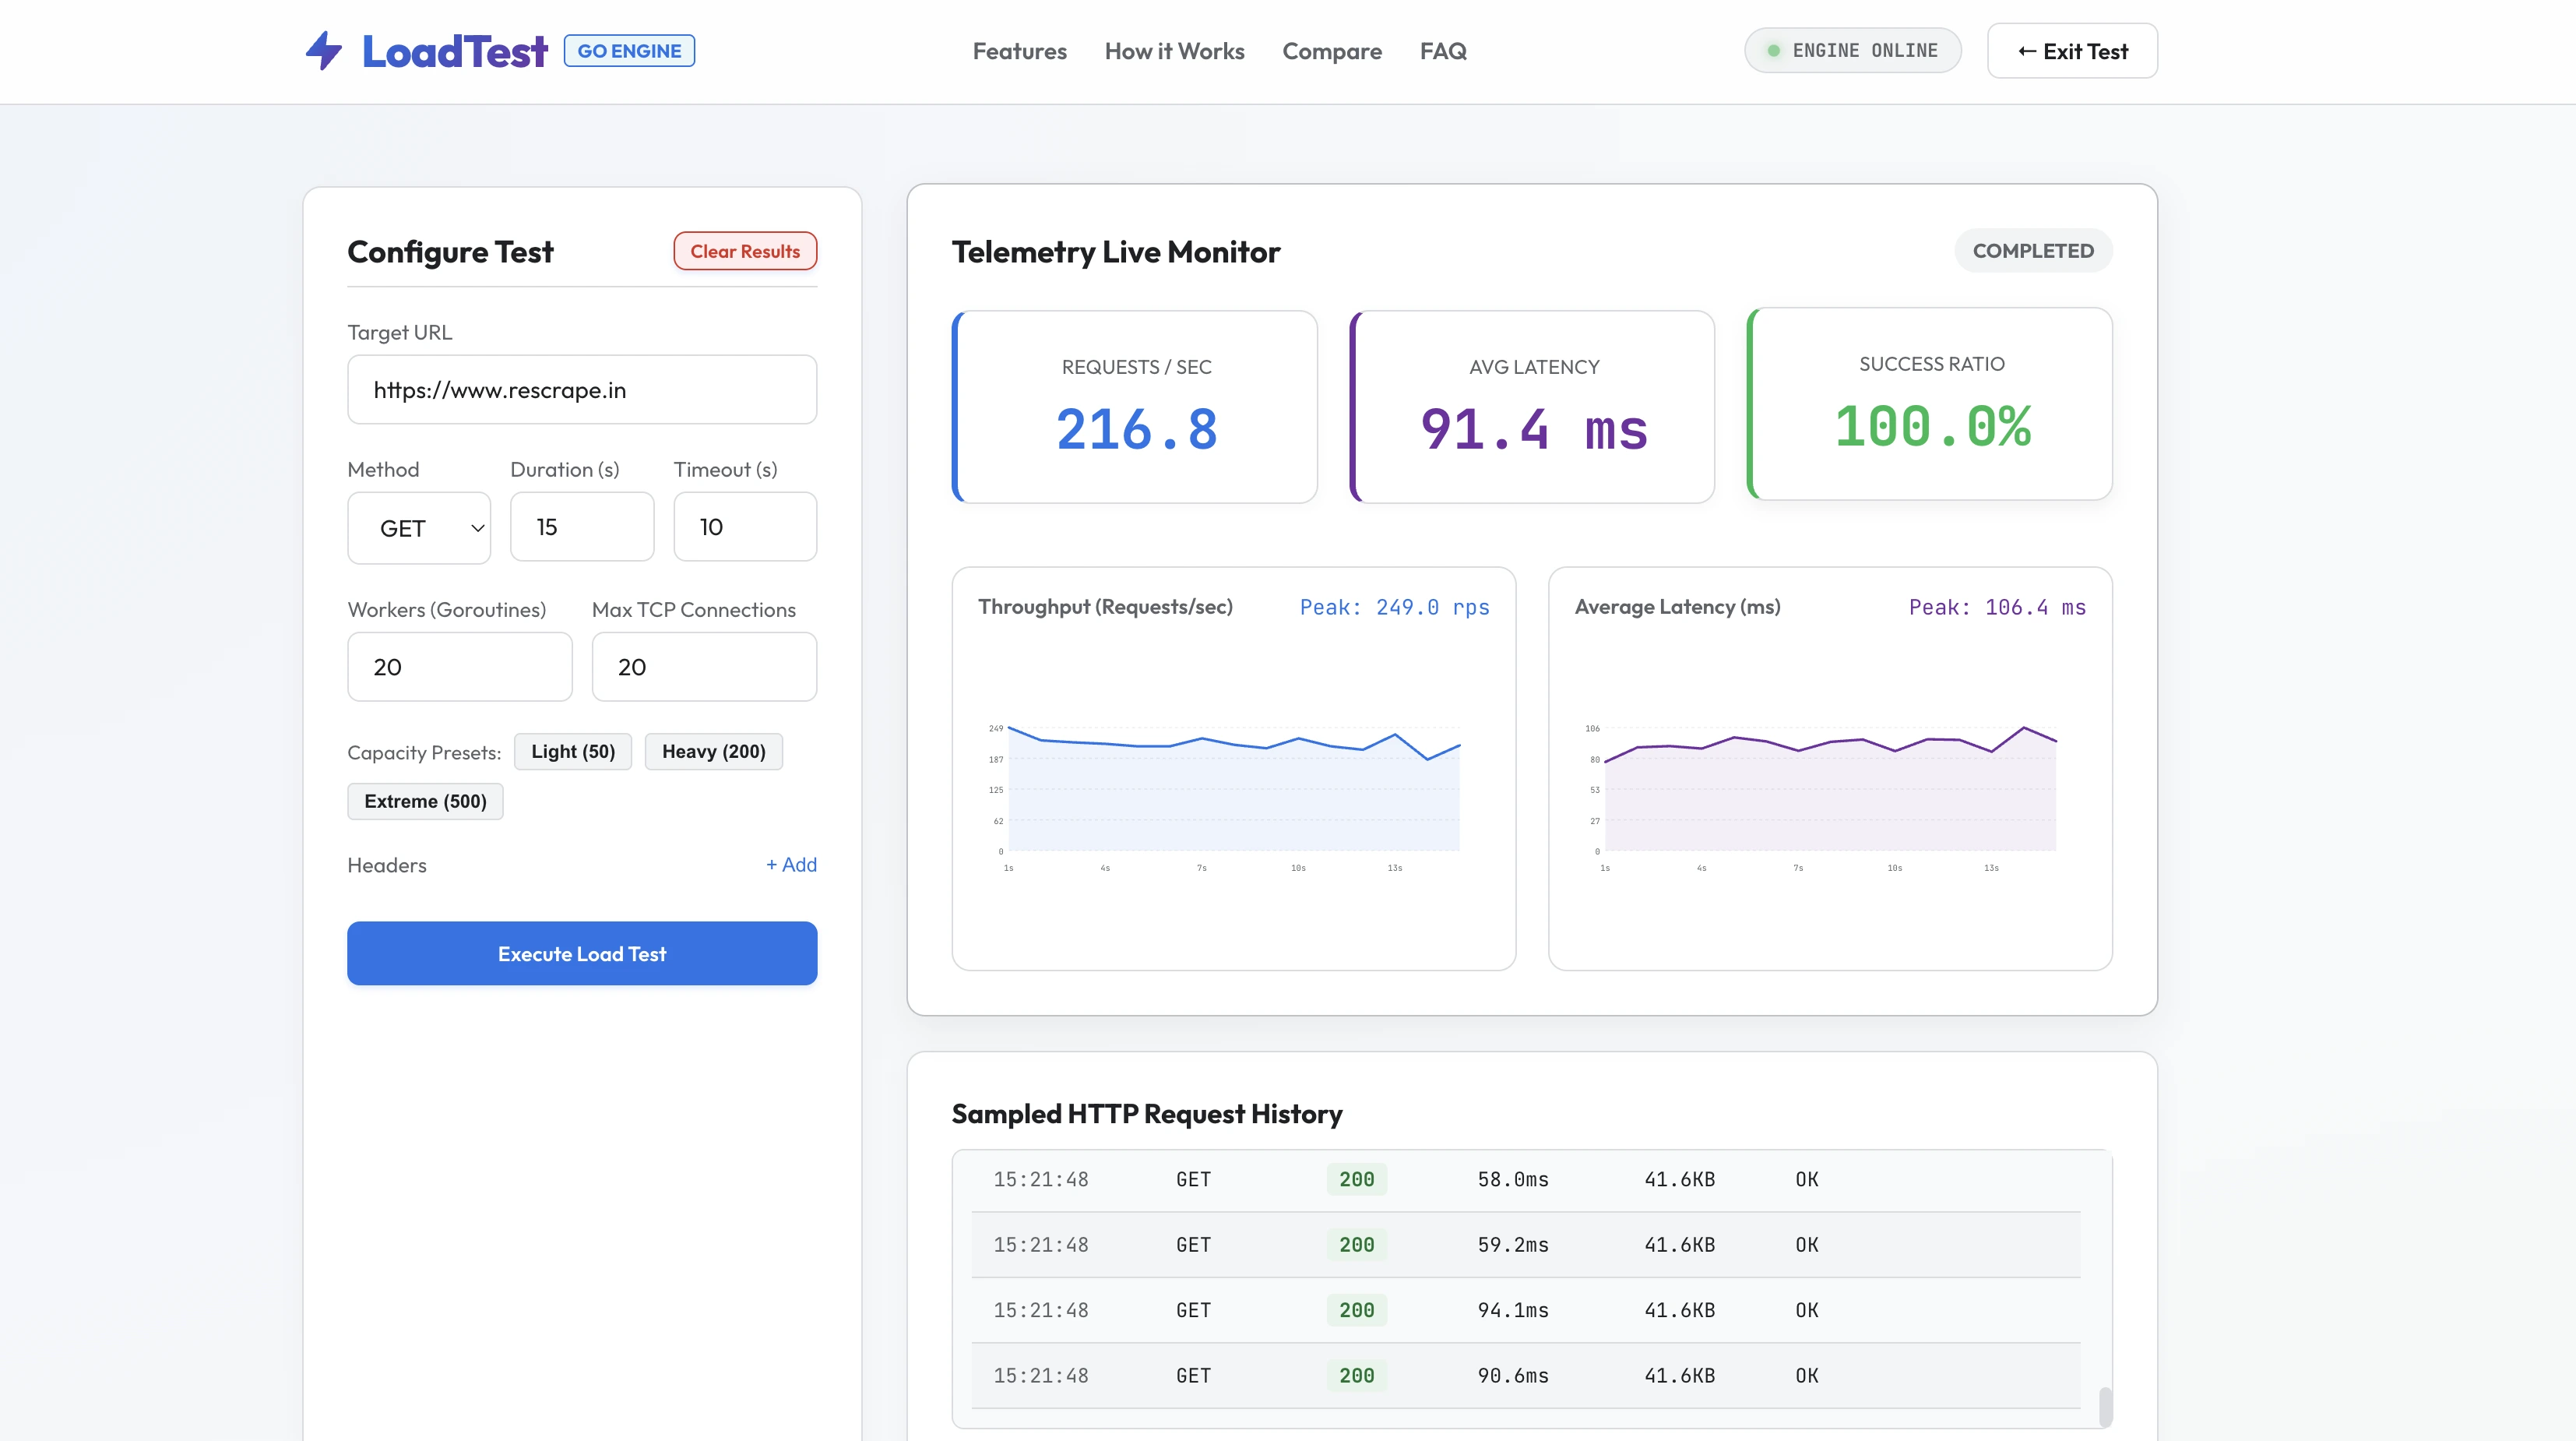2576x1441 pixels.
Task: Click the Throughput chart area
Action: click(1233, 790)
